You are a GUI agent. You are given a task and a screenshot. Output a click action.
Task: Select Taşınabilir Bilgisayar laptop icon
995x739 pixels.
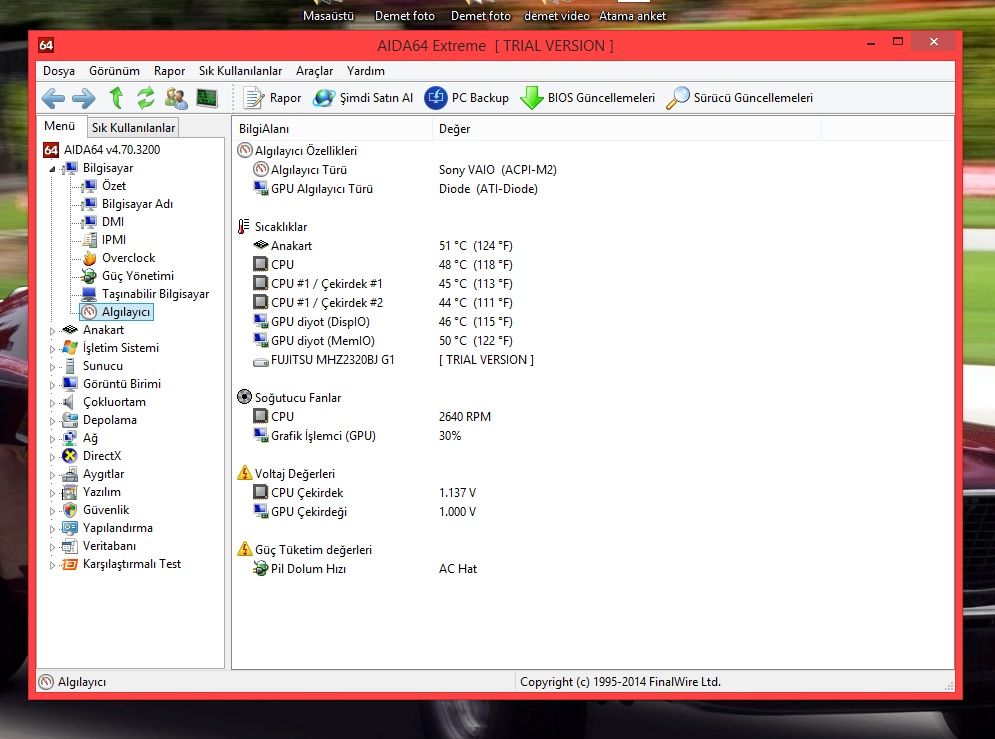pyautogui.click(x=89, y=294)
